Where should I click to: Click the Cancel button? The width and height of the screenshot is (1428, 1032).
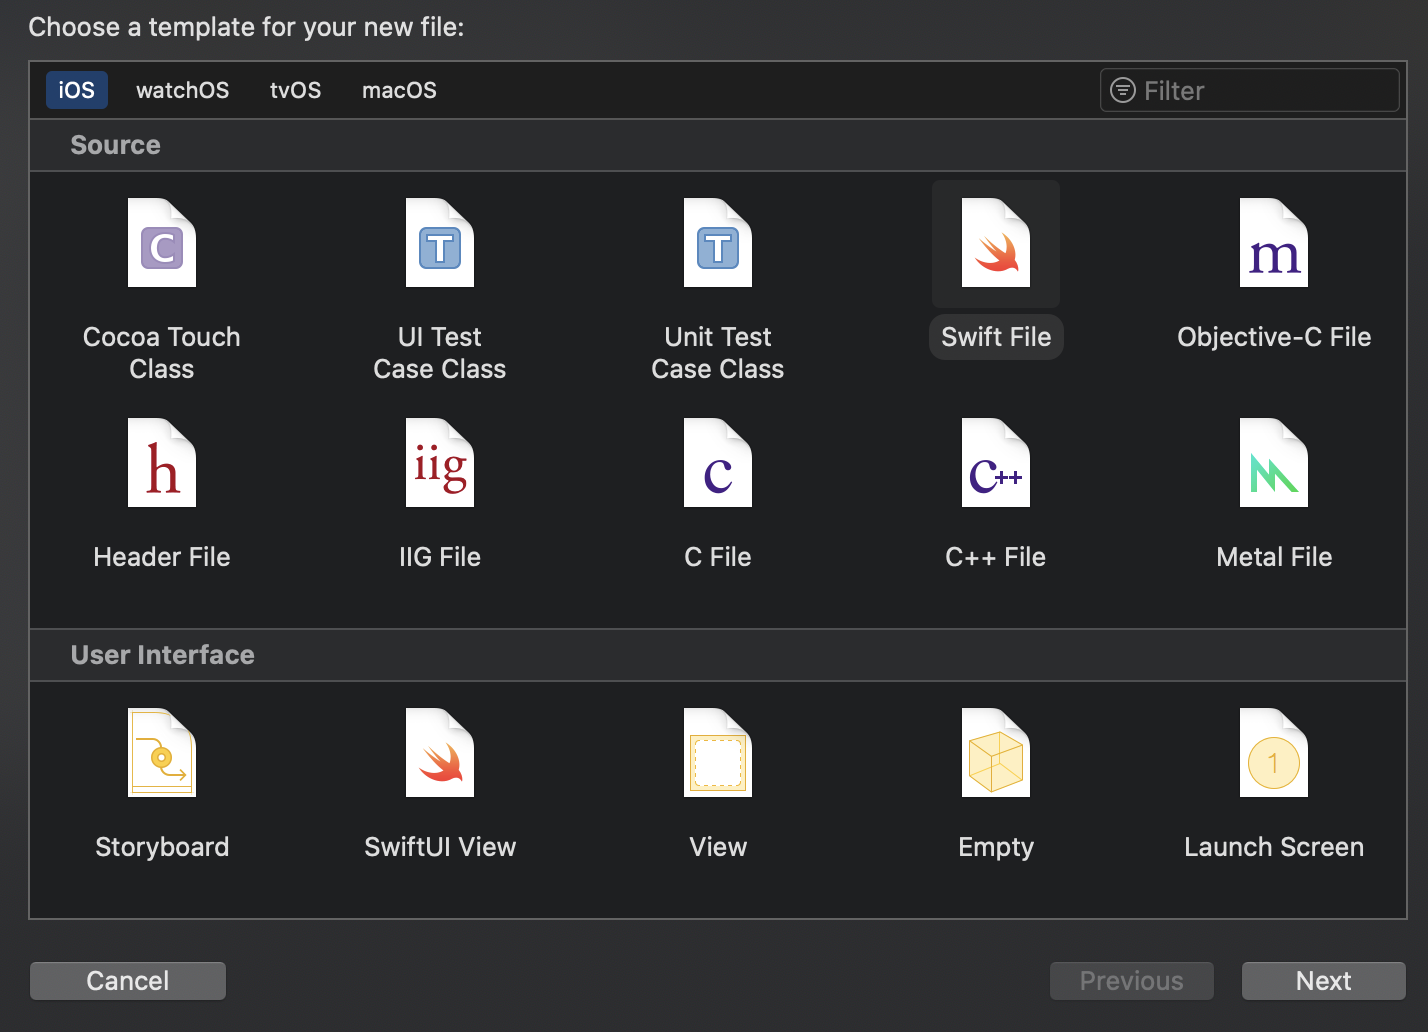click(x=128, y=981)
